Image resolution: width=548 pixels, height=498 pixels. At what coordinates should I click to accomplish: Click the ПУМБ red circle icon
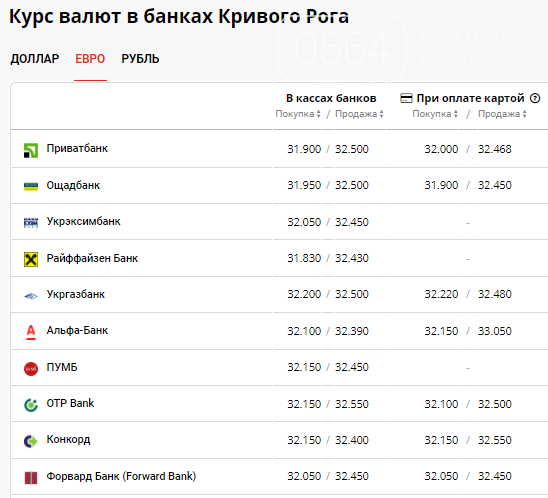(31, 369)
